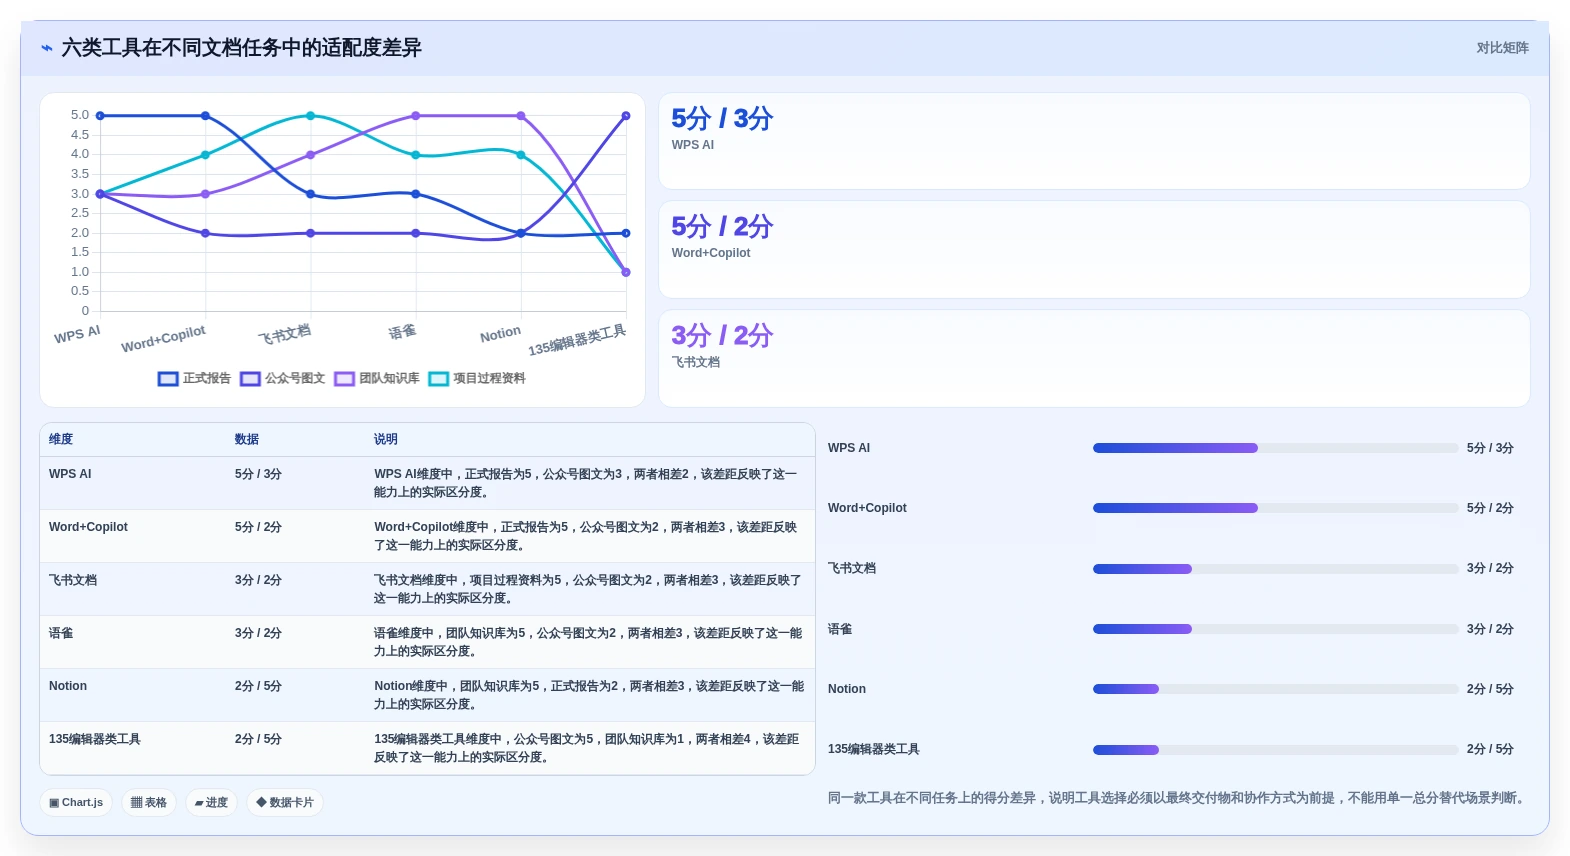
Task: Click the Notion维度中 description cell
Action: click(589, 695)
